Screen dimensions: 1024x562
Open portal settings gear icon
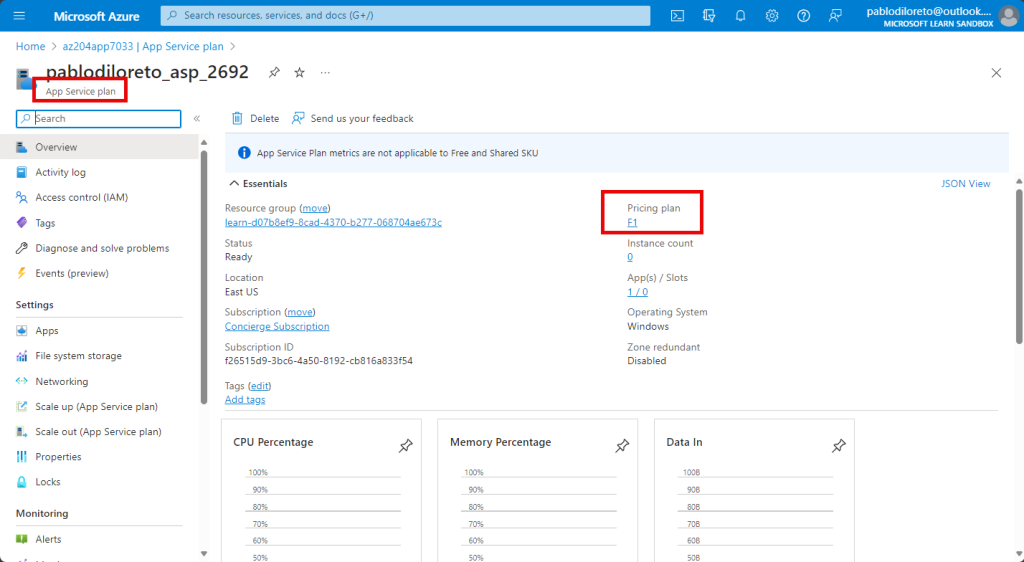[772, 16]
